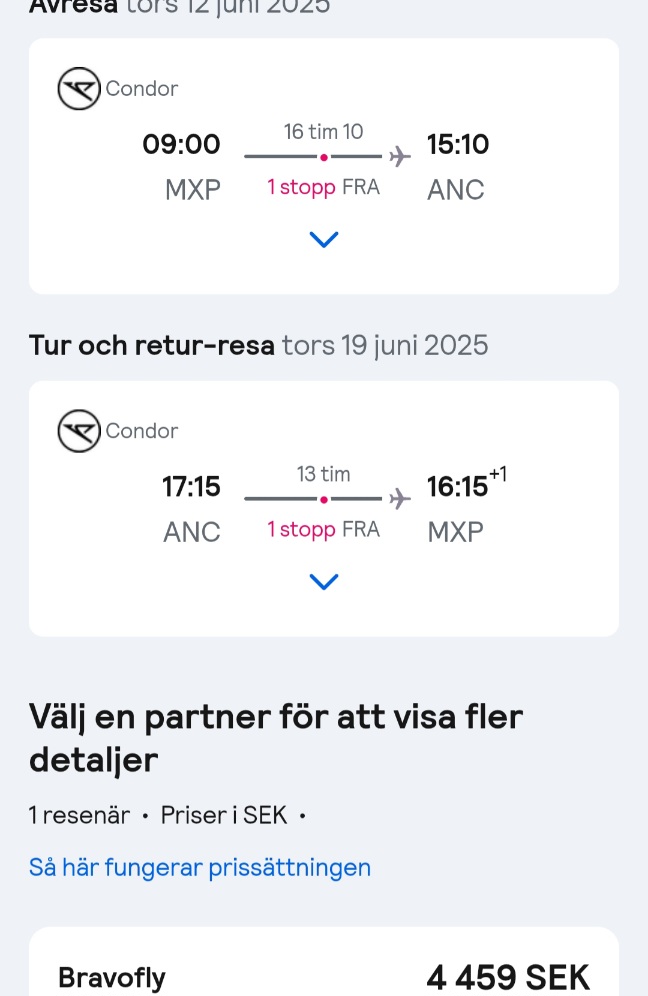Open the 'Så här fungerar prissättningen' link
Screen dimensions: 648x996
click(x=199, y=867)
